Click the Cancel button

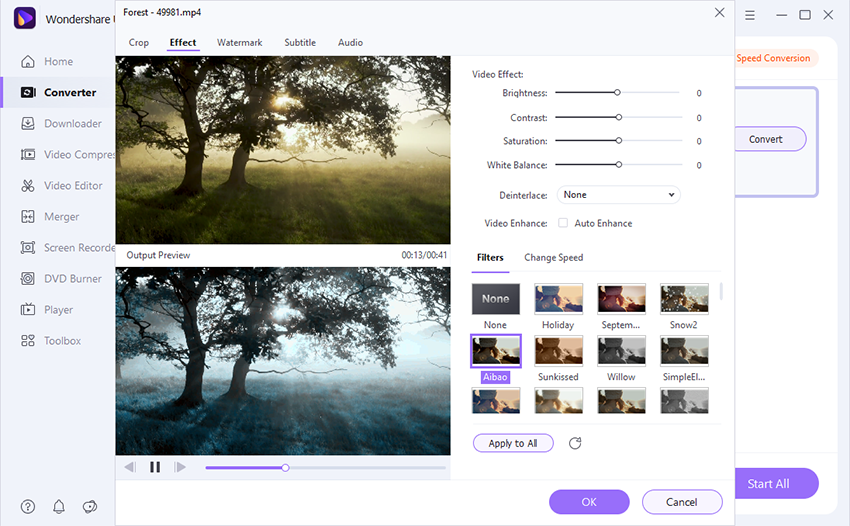(x=681, y=502)
